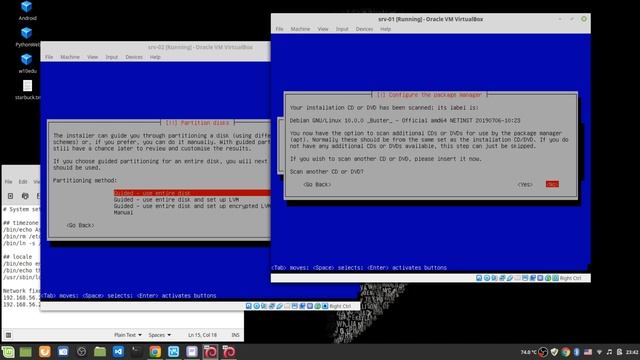Screen dimensions: 640x360
Task: Open View menu in srv-01 window
Action: coord(323,29)
